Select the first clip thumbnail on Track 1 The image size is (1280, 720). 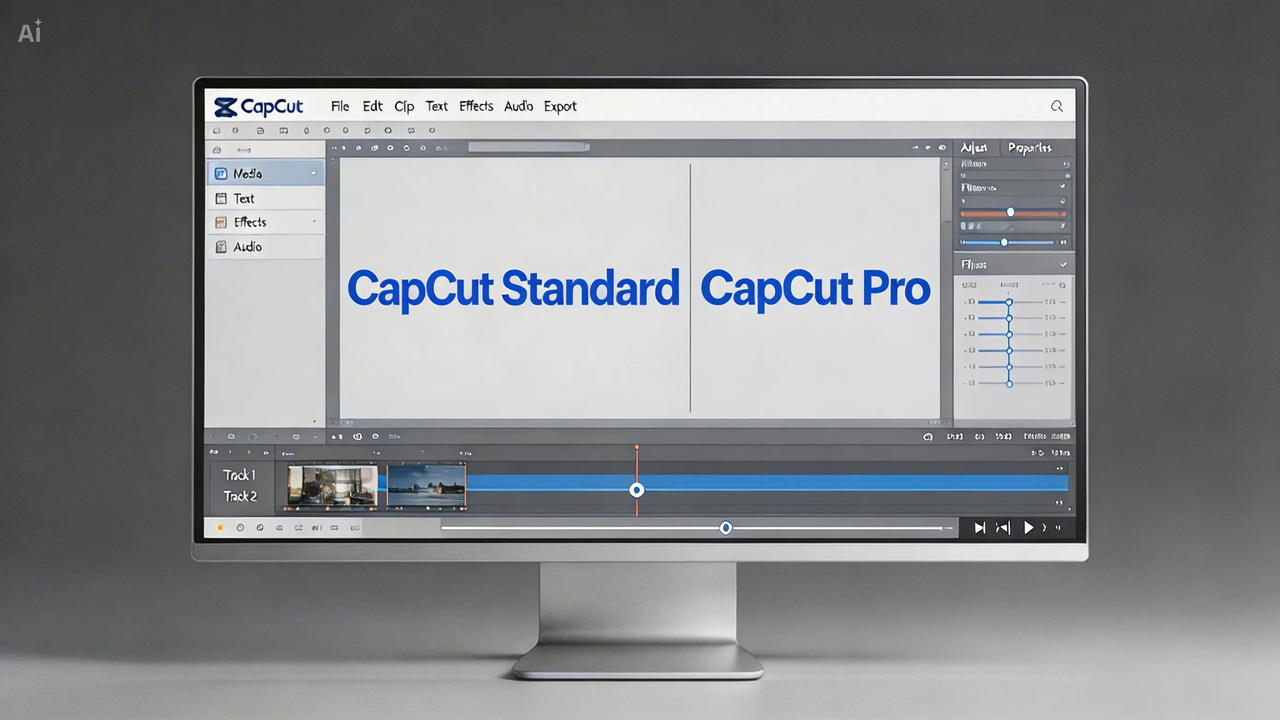[330, 487]
